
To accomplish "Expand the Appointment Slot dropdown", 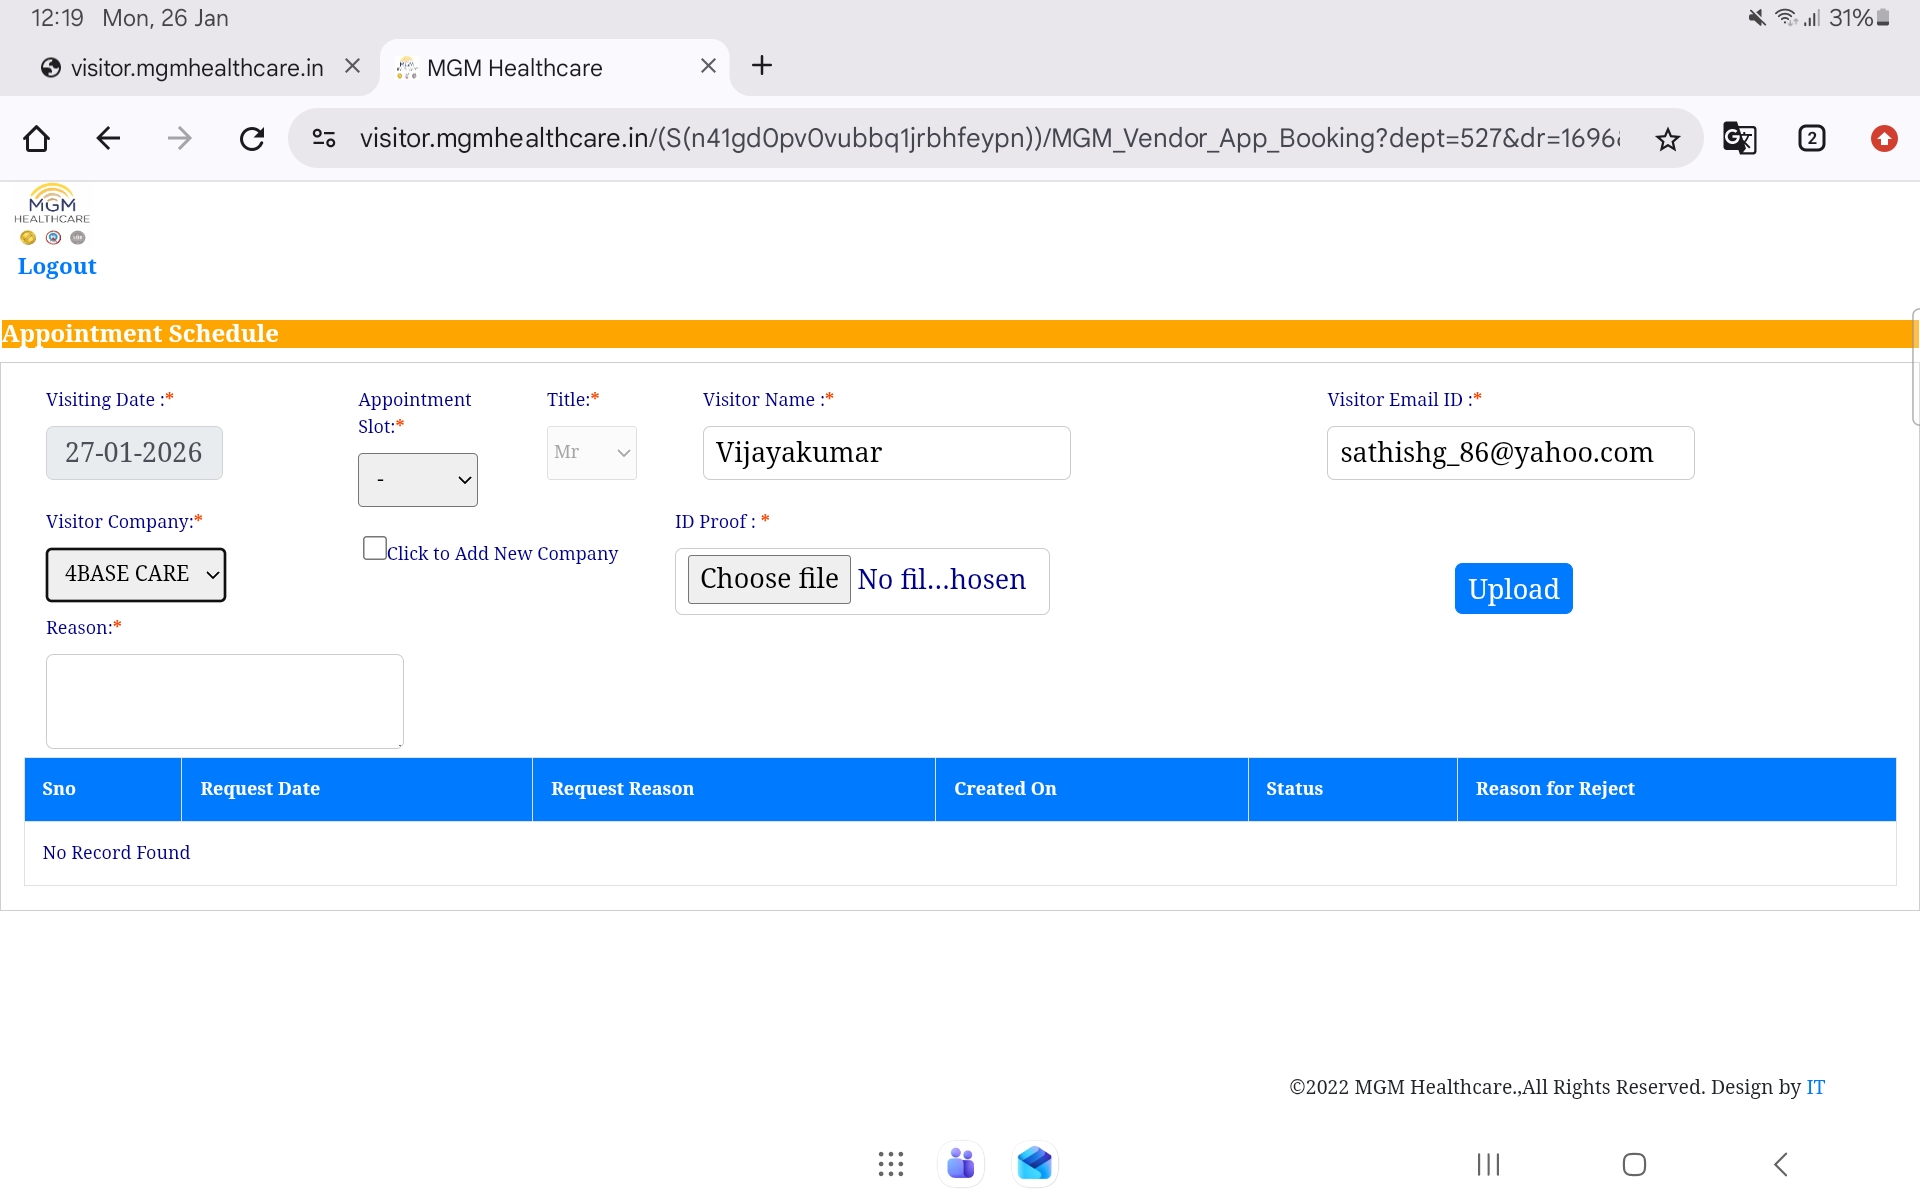I will click(x=418, y=480).
